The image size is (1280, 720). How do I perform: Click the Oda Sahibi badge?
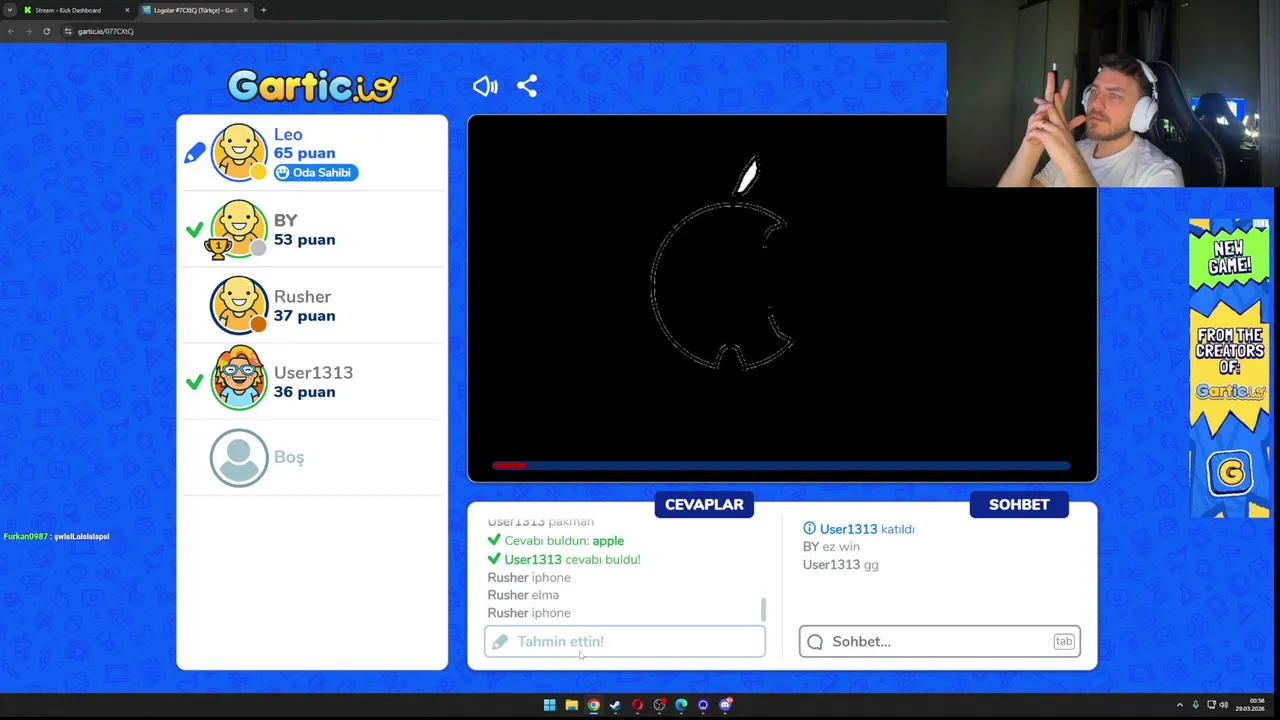pyautogui.click(x=316, y=172)
